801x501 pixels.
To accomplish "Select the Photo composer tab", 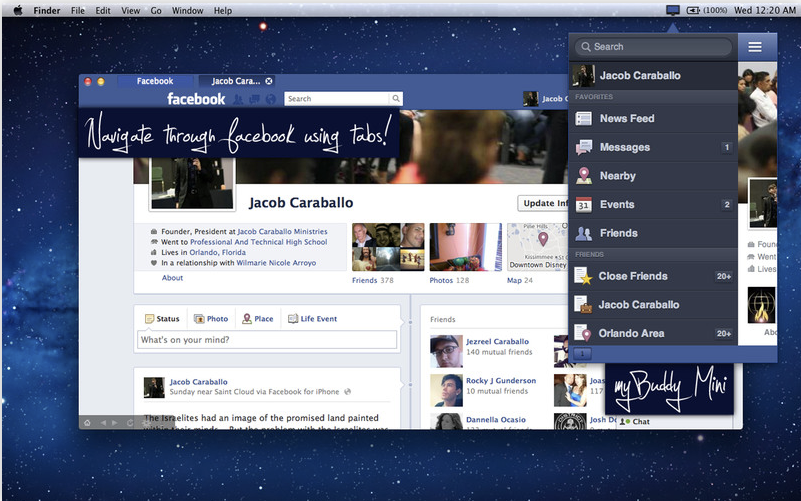I will pos(210,319).
